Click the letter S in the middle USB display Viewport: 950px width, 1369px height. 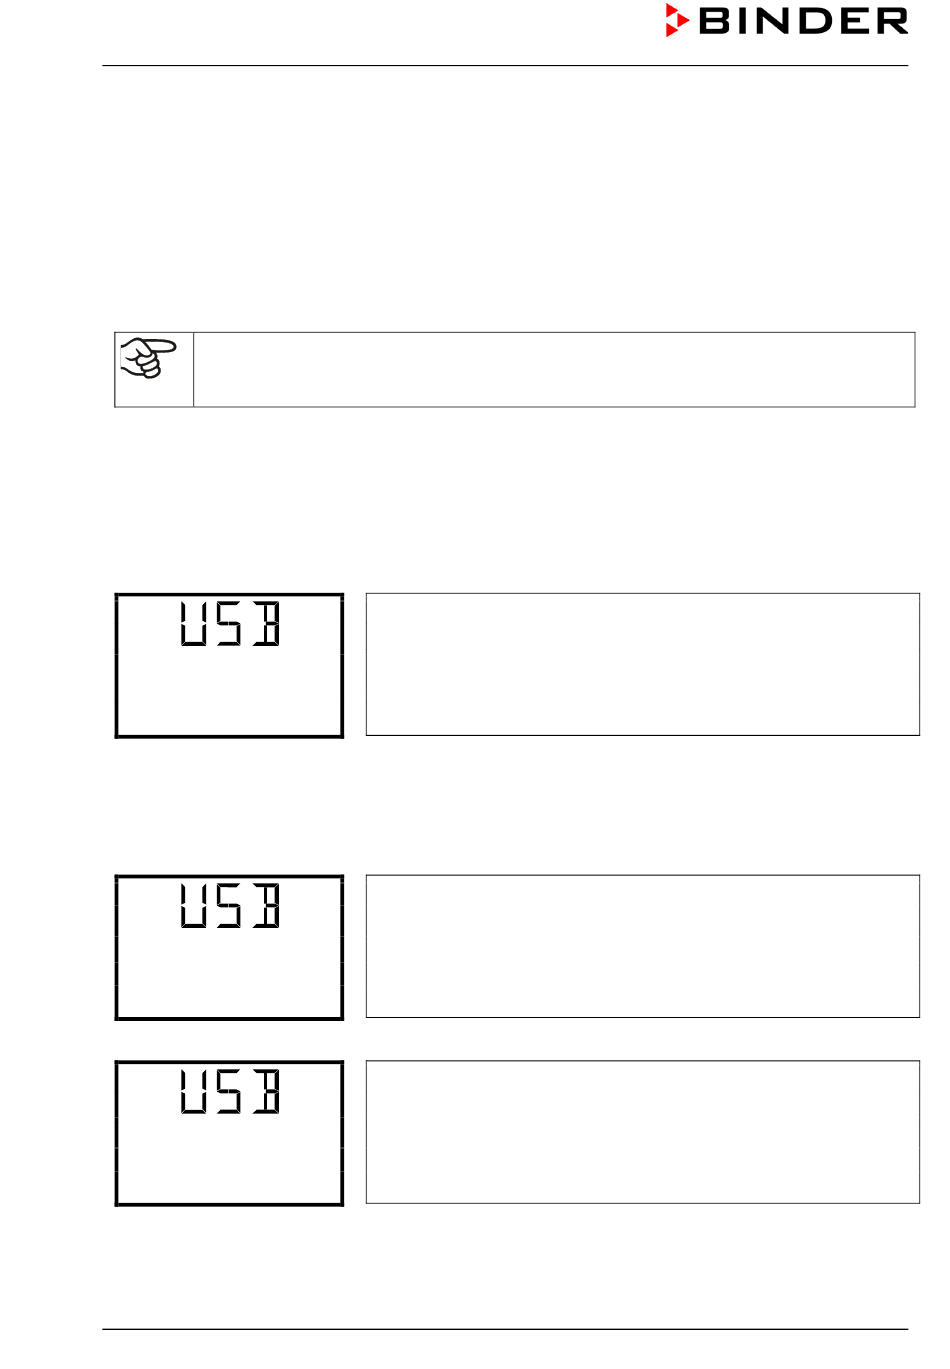pyautogui.click(x=229, y=906)
